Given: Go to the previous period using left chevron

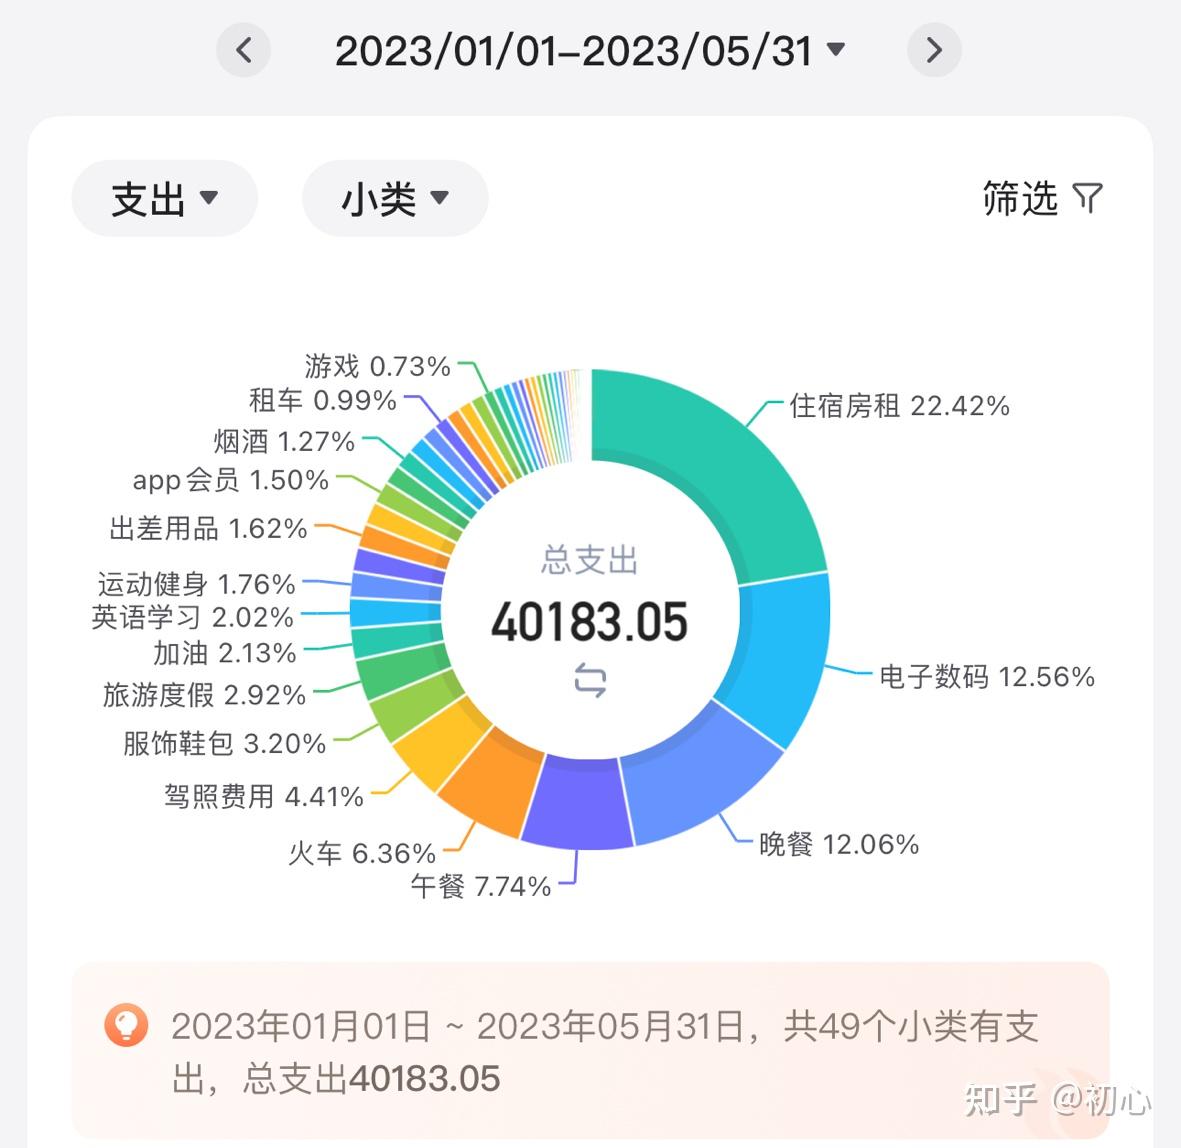Looking at the screenshot, I should click(x=243, y=49).
